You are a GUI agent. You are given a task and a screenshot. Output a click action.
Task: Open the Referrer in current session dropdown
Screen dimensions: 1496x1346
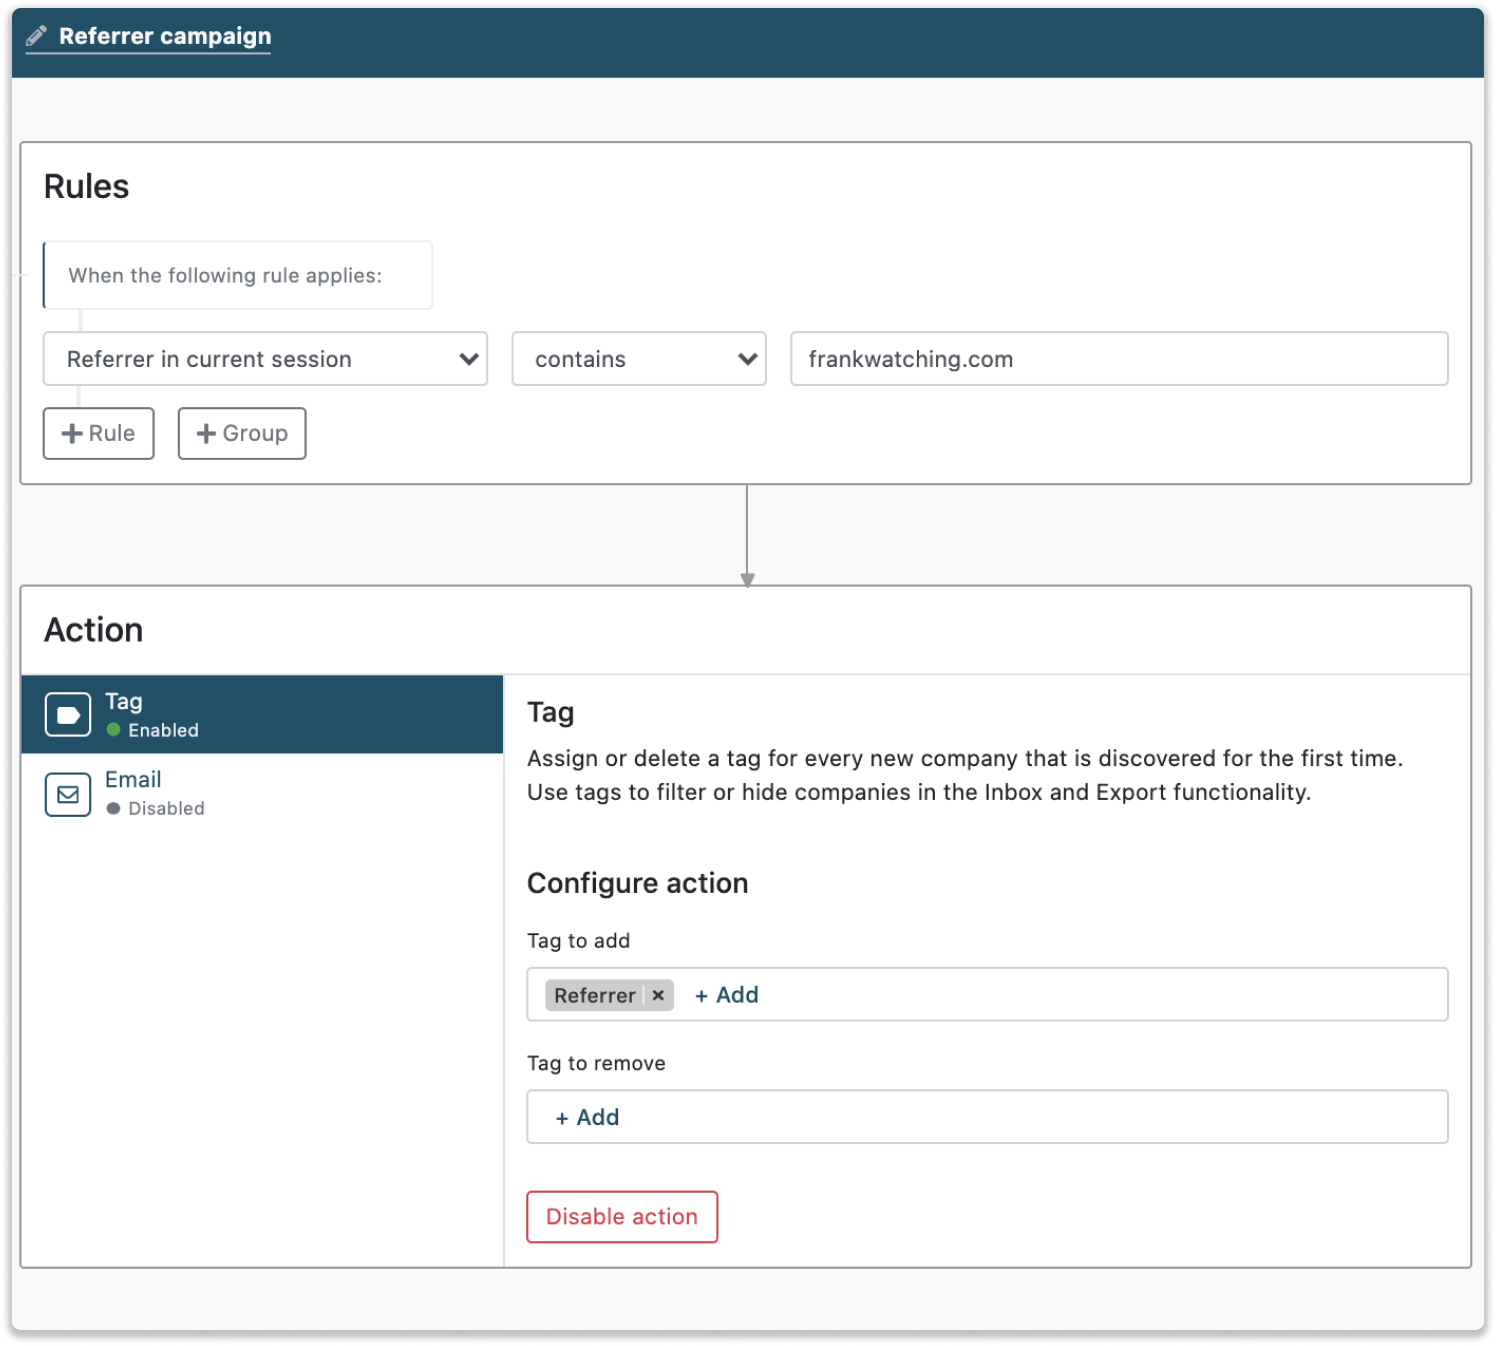(265, 359)
